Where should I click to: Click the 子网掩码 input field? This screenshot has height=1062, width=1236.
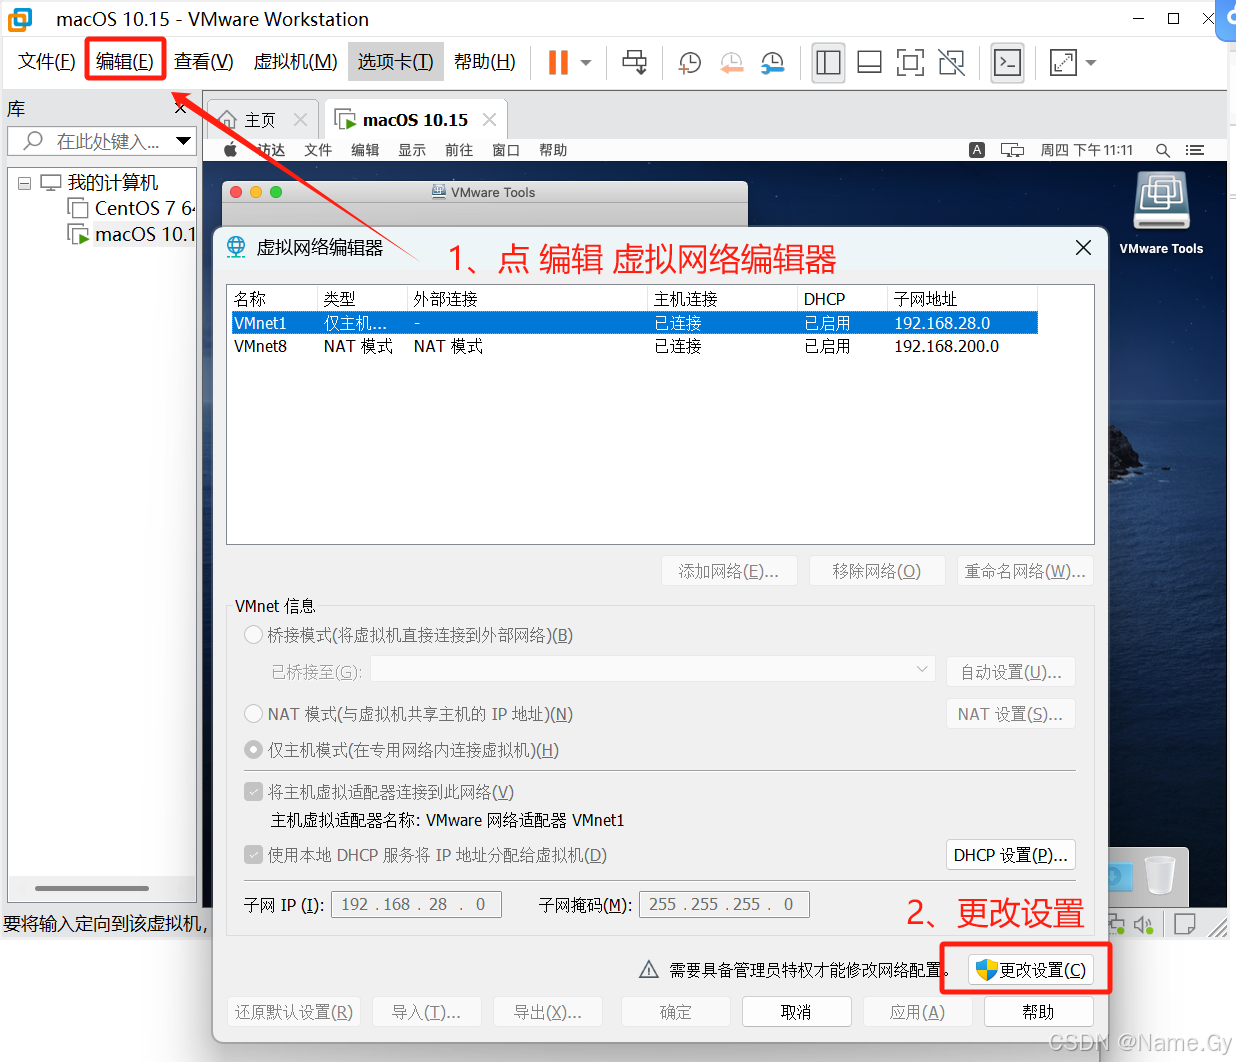point(724,905)
